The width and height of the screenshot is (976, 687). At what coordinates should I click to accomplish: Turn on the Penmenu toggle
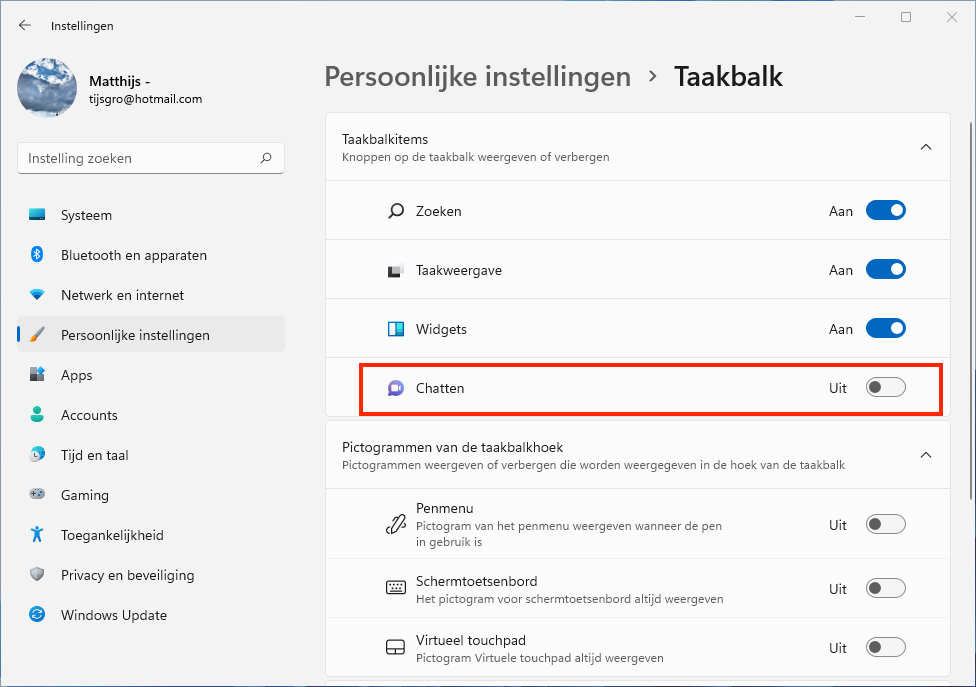tap(885, 525)
